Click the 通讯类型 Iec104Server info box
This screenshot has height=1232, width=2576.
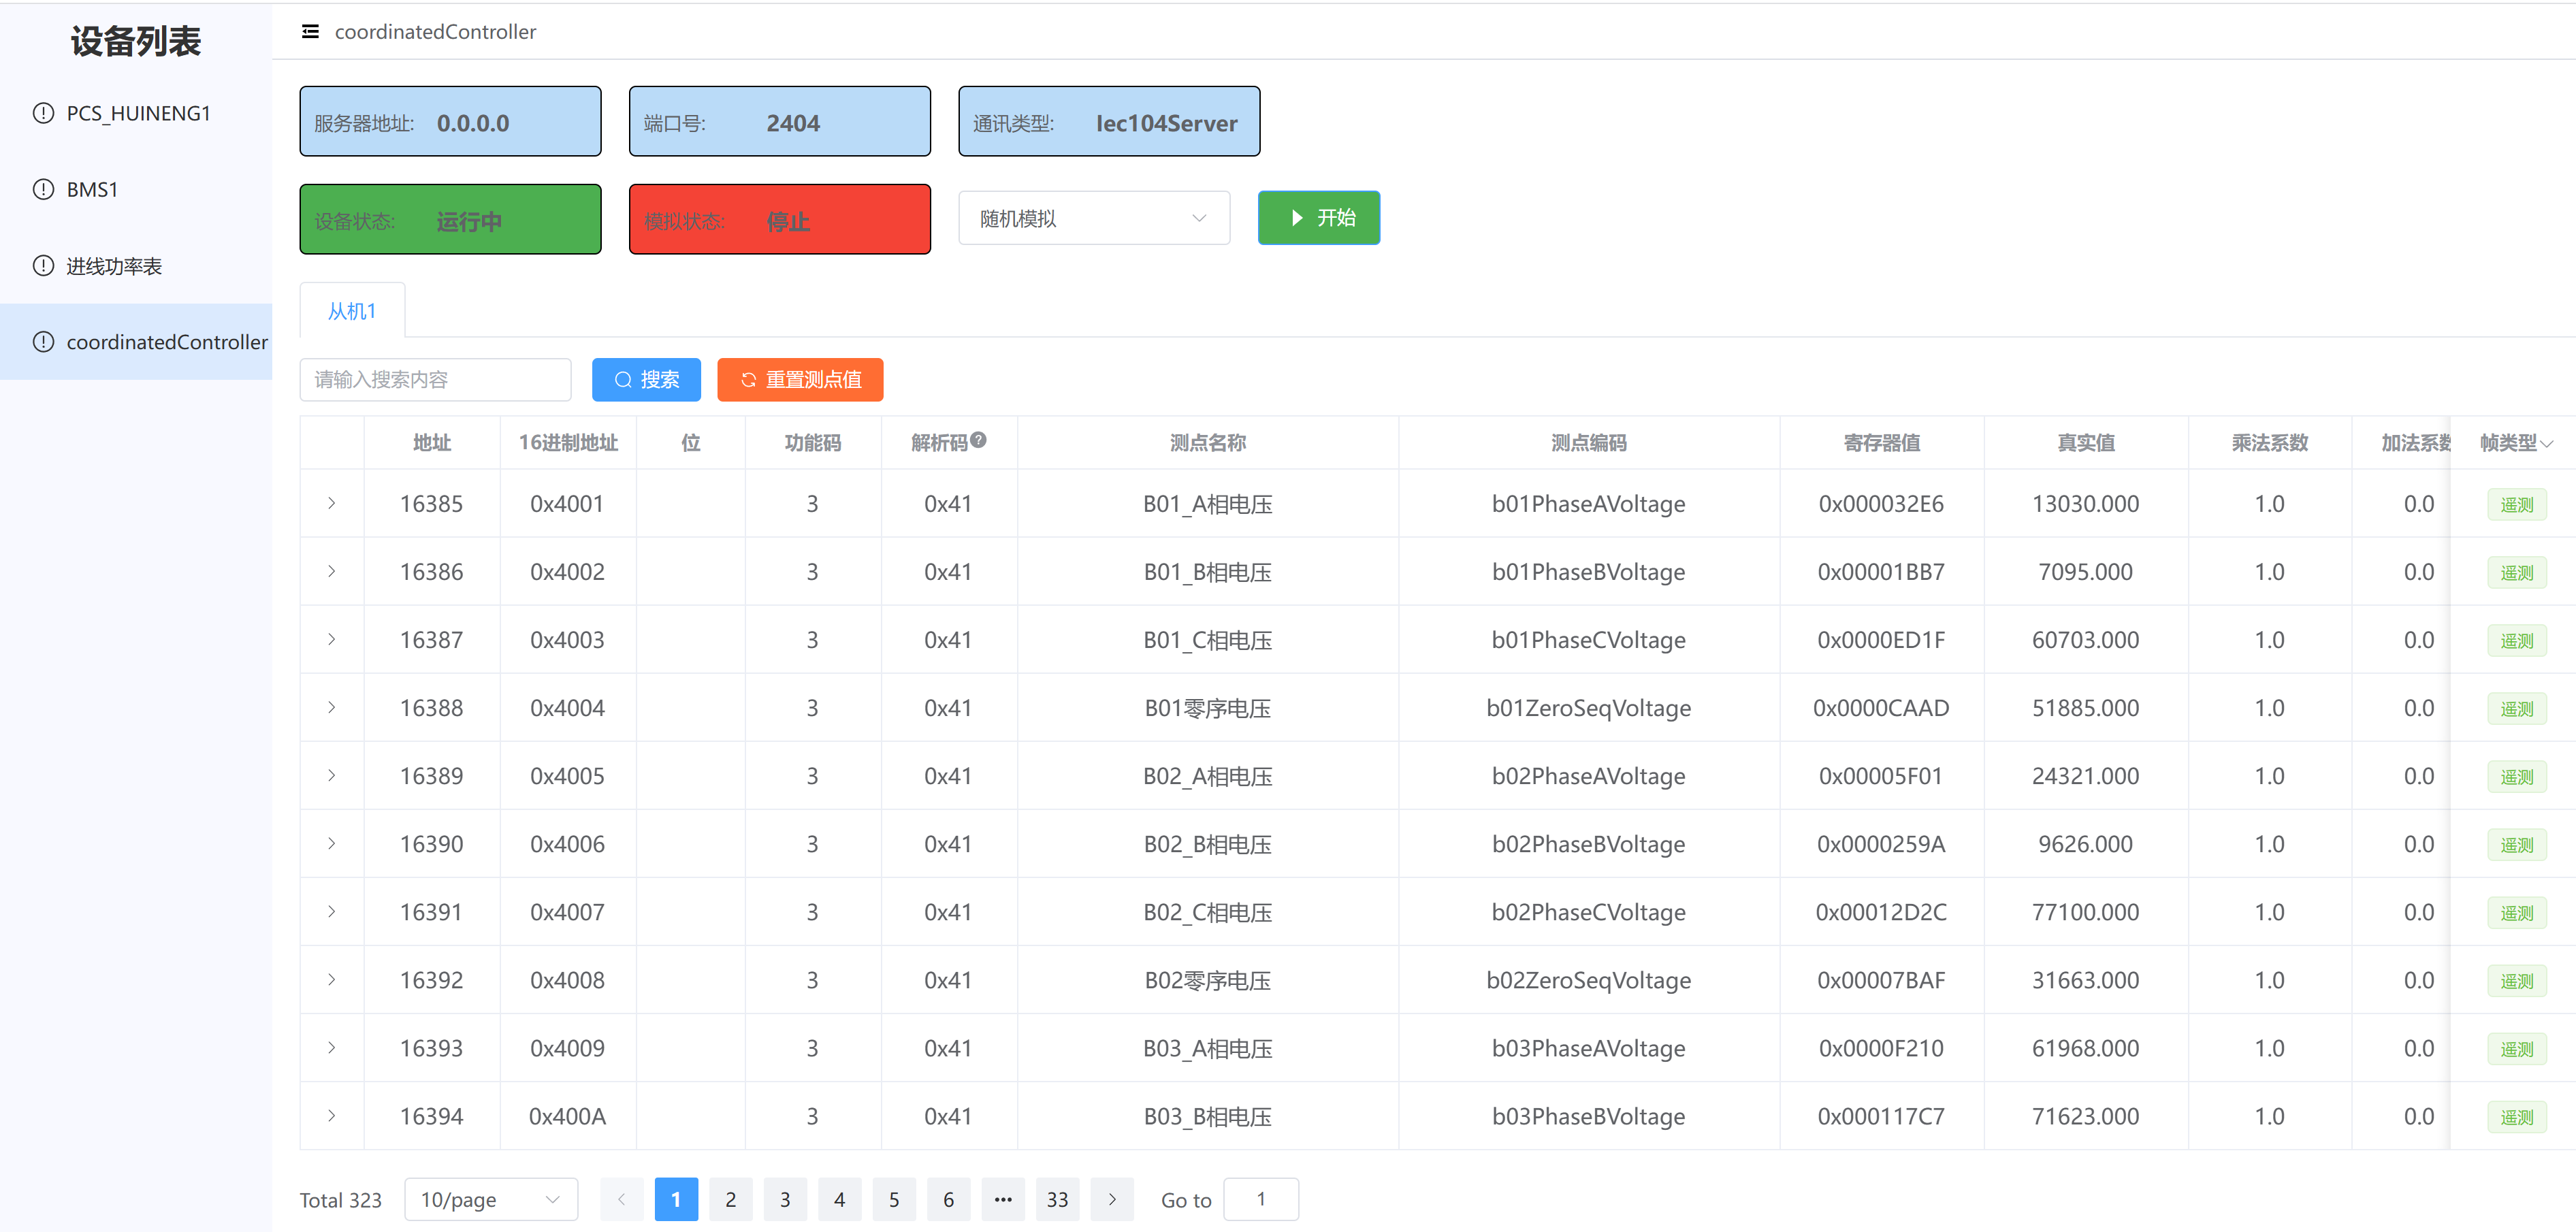tap(1109, 121)
